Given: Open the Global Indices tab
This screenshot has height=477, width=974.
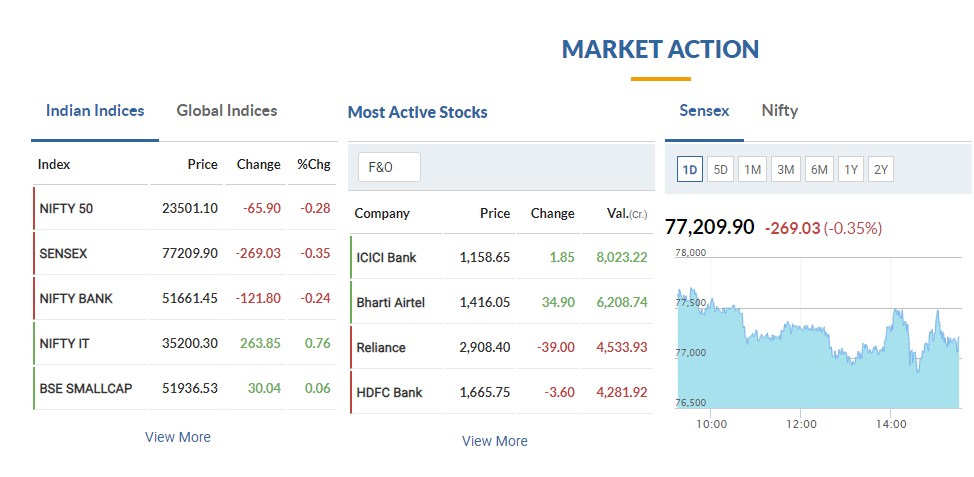Looking at the screenshot, I should coord(227,111).
